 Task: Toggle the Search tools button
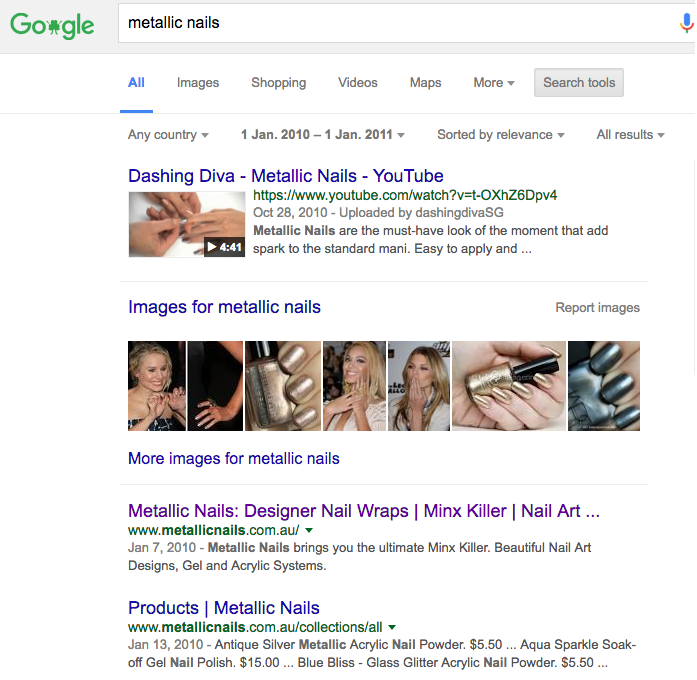579,83
